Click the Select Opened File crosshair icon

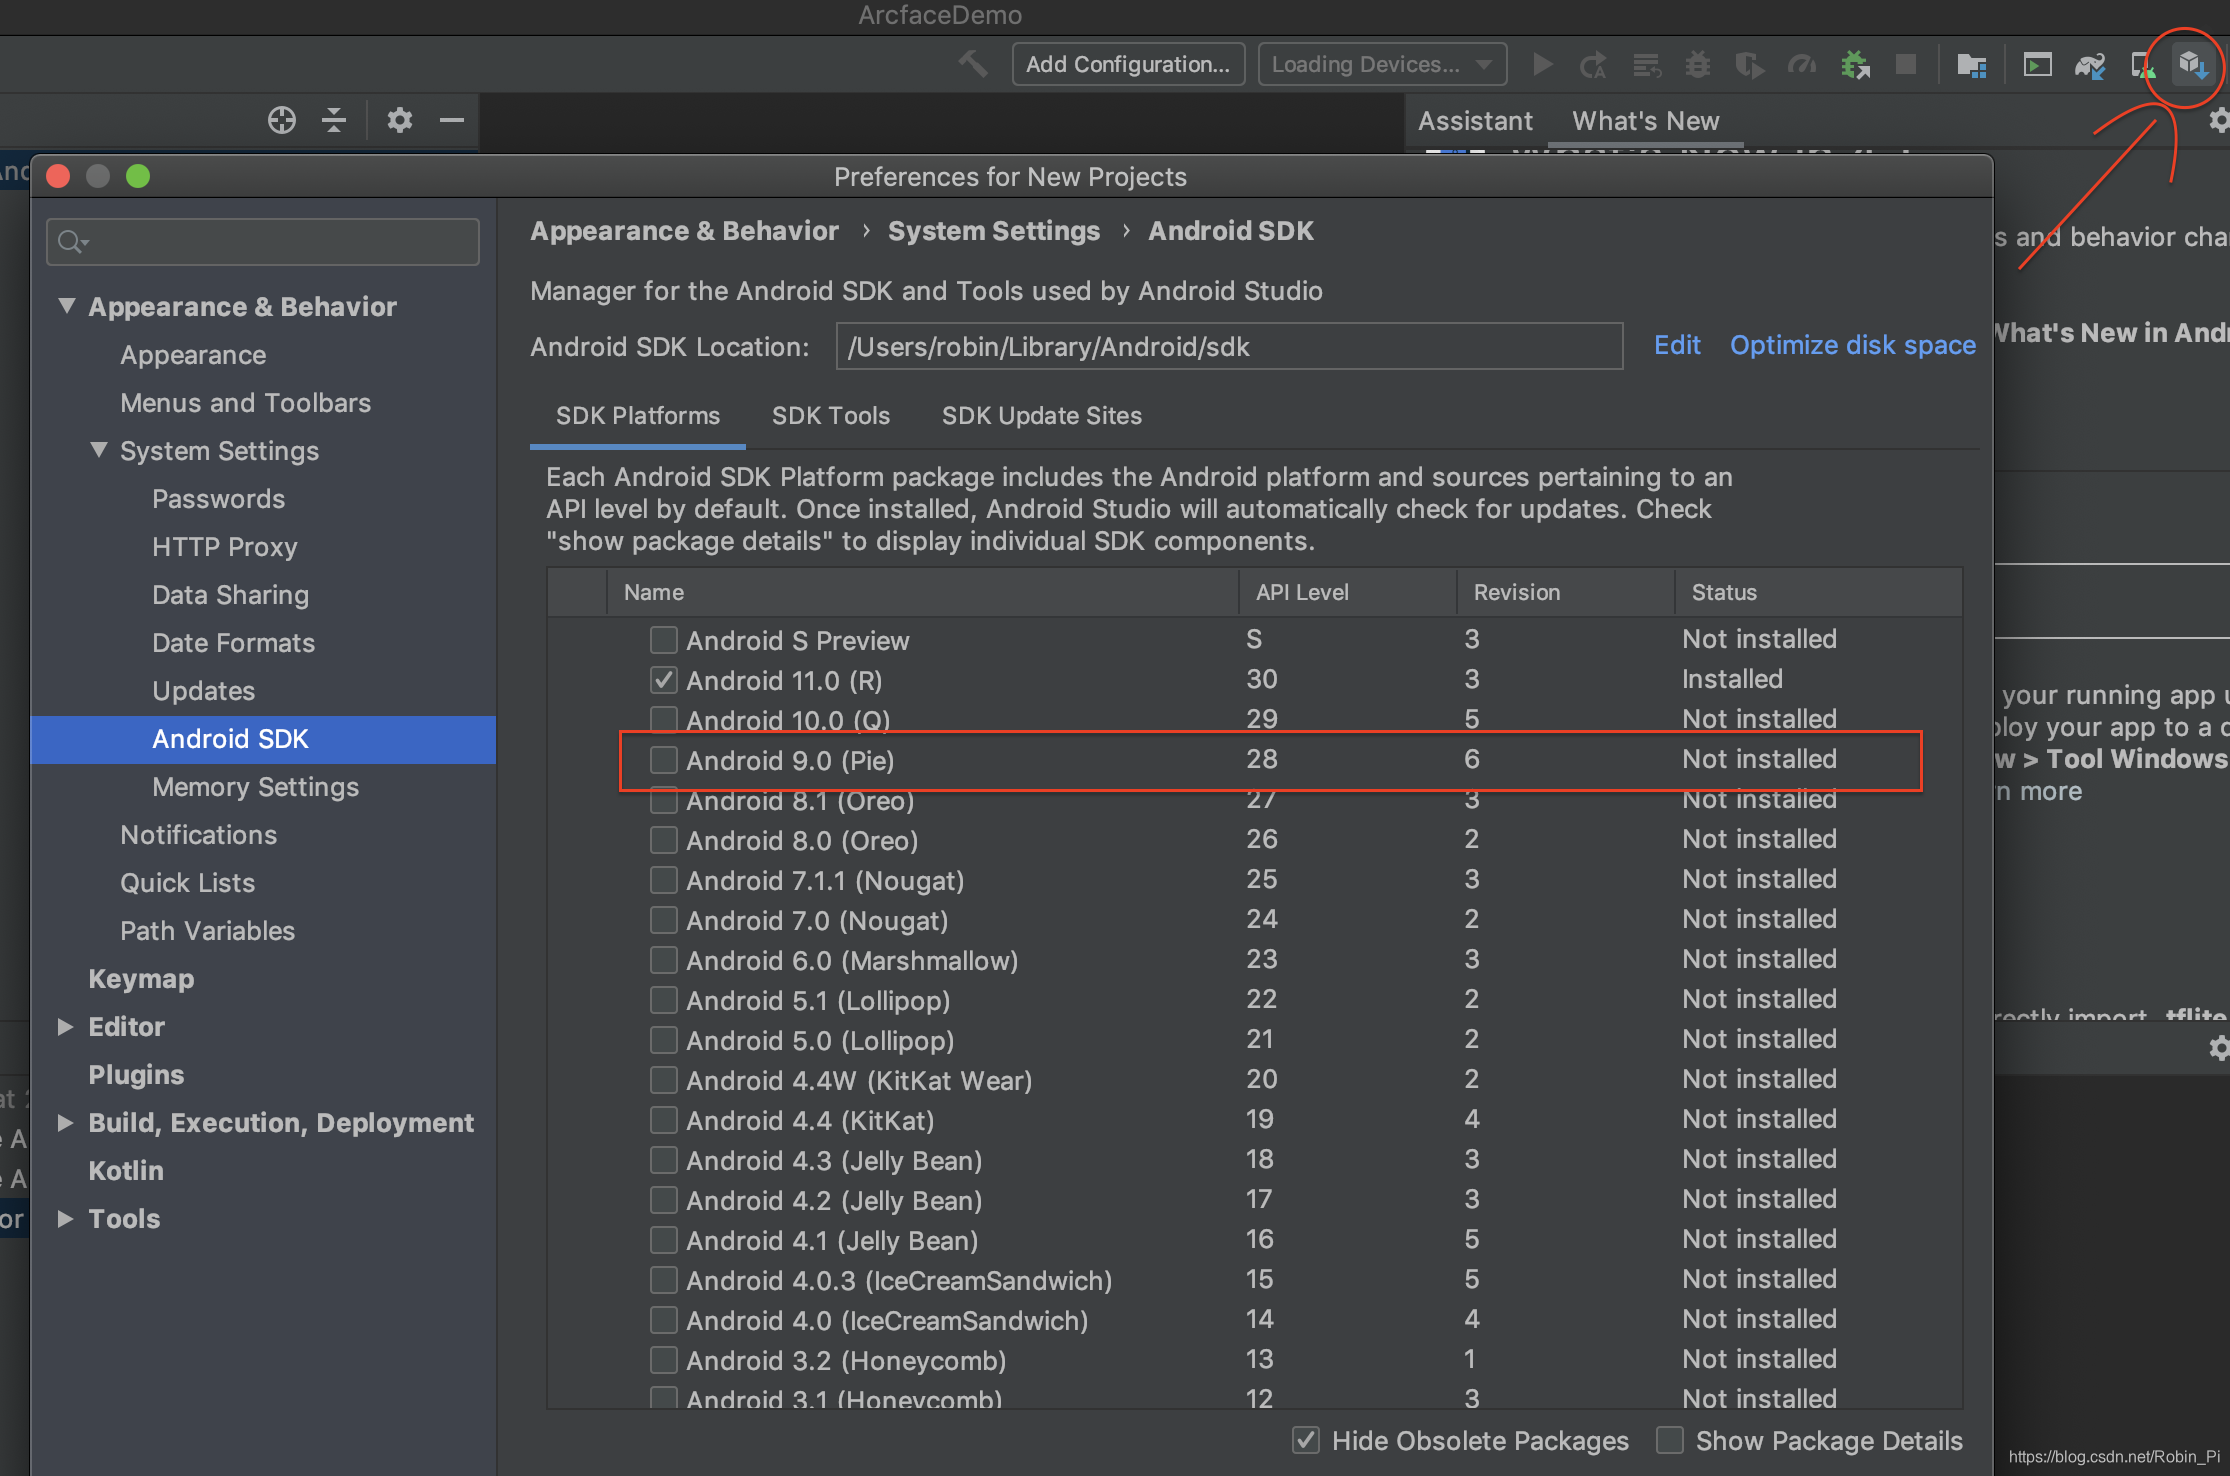click(282, 120)
